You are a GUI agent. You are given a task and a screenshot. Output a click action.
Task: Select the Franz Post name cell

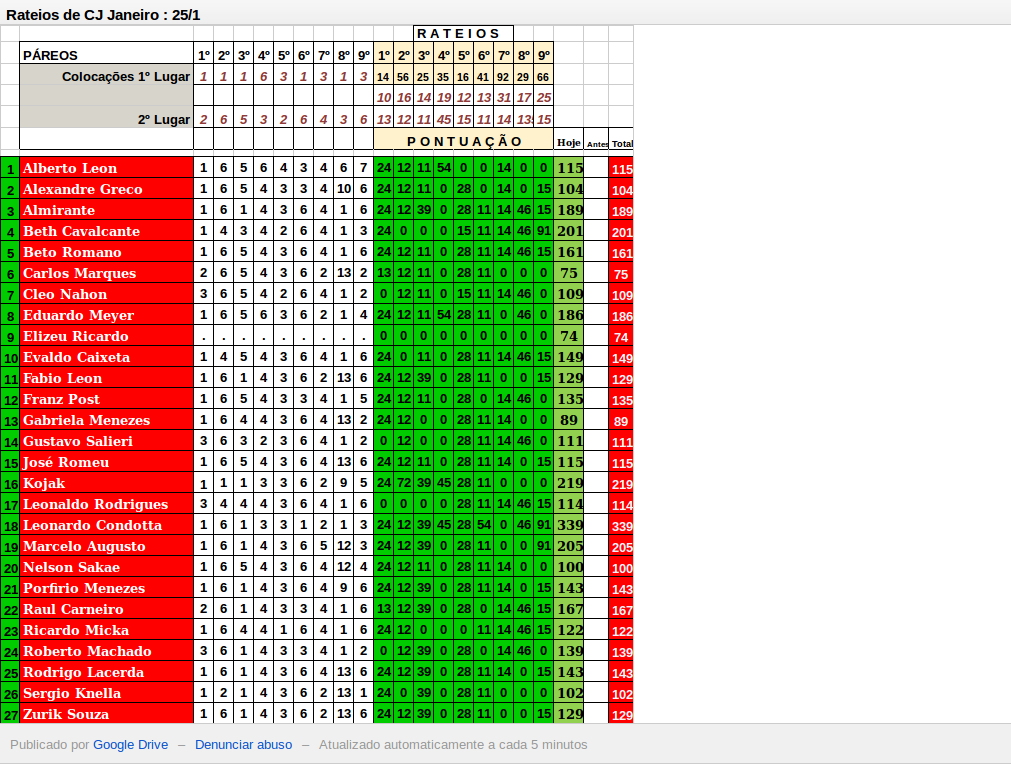106,399
